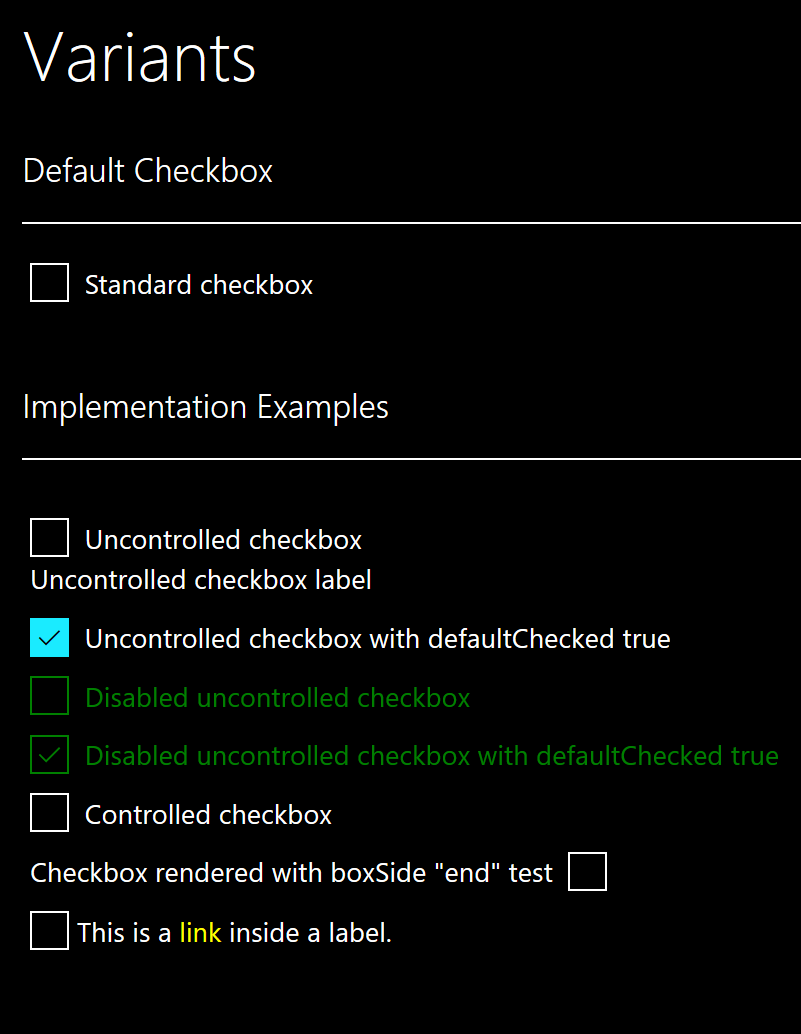Viewport: 801px width, 1034px height.
Task: Check the Standard checkbox
Action: 49,283
